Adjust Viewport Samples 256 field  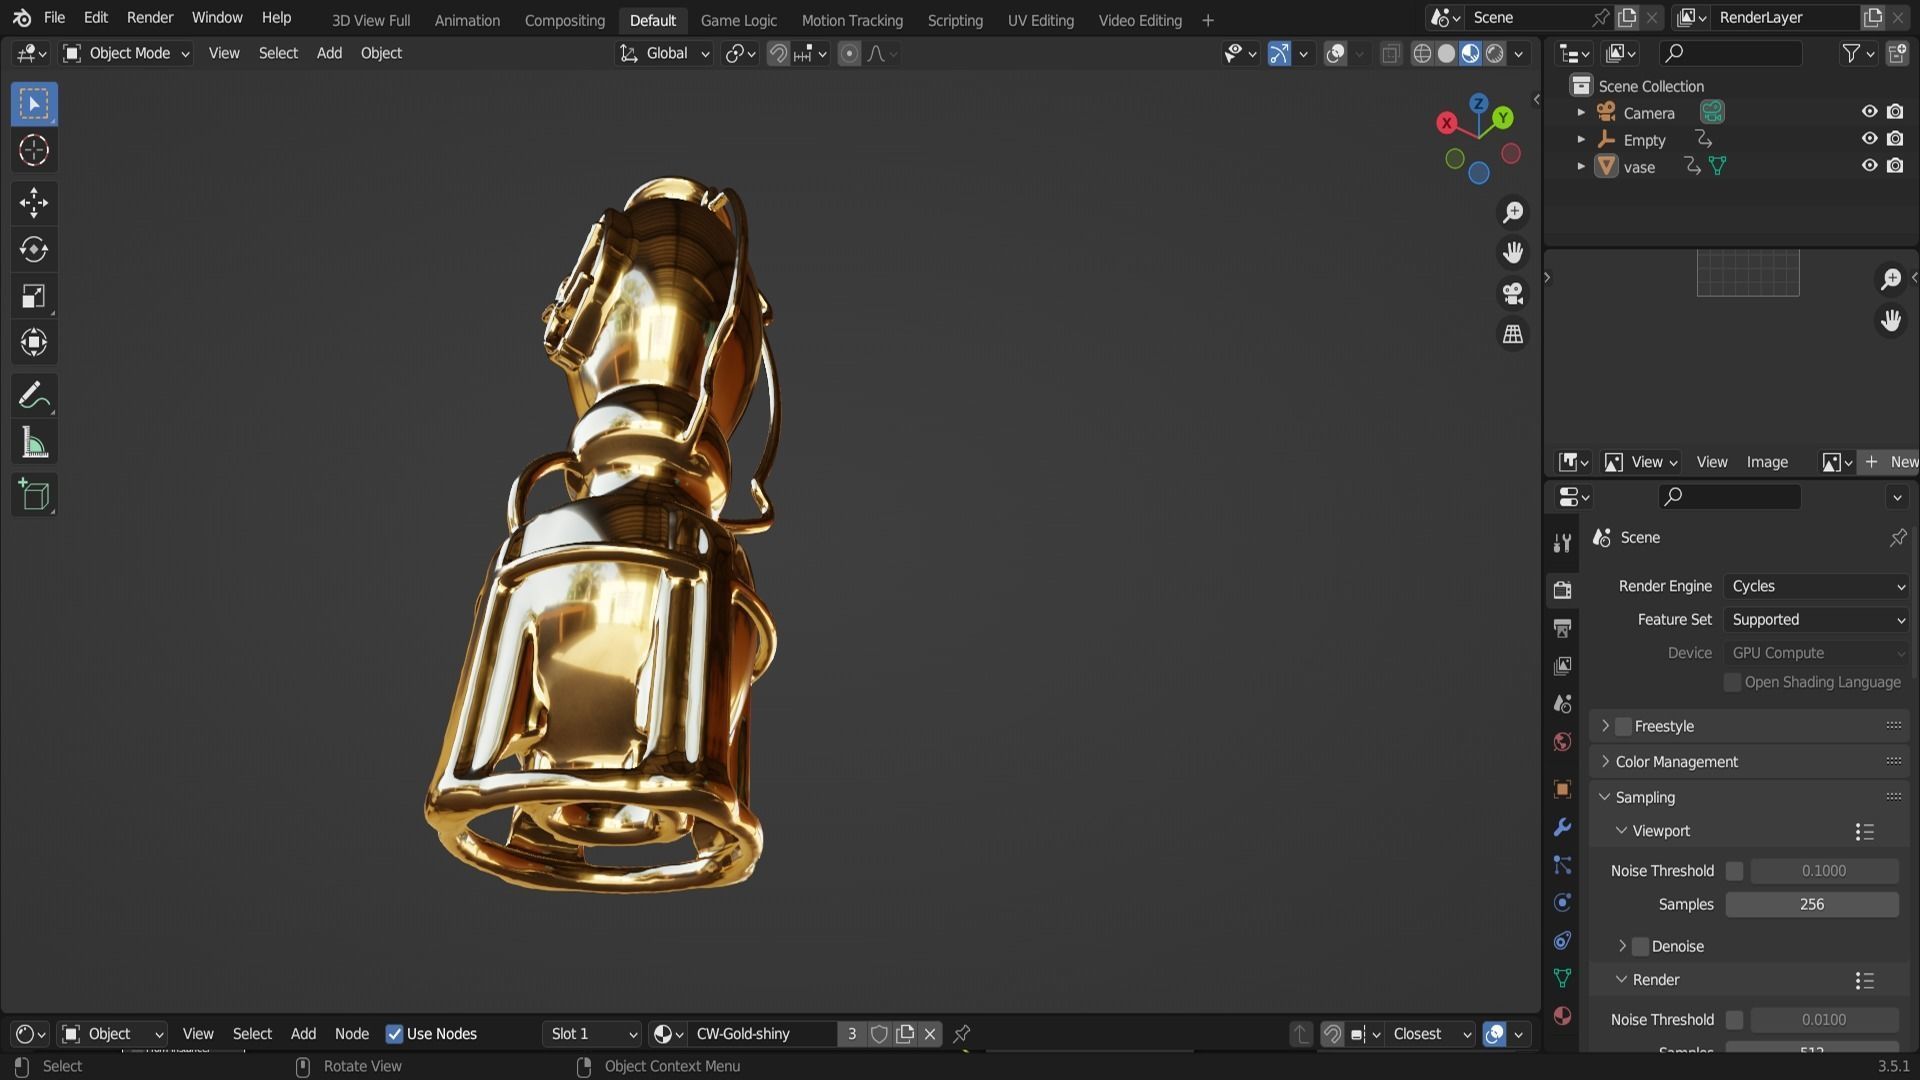pos(1811,905)
